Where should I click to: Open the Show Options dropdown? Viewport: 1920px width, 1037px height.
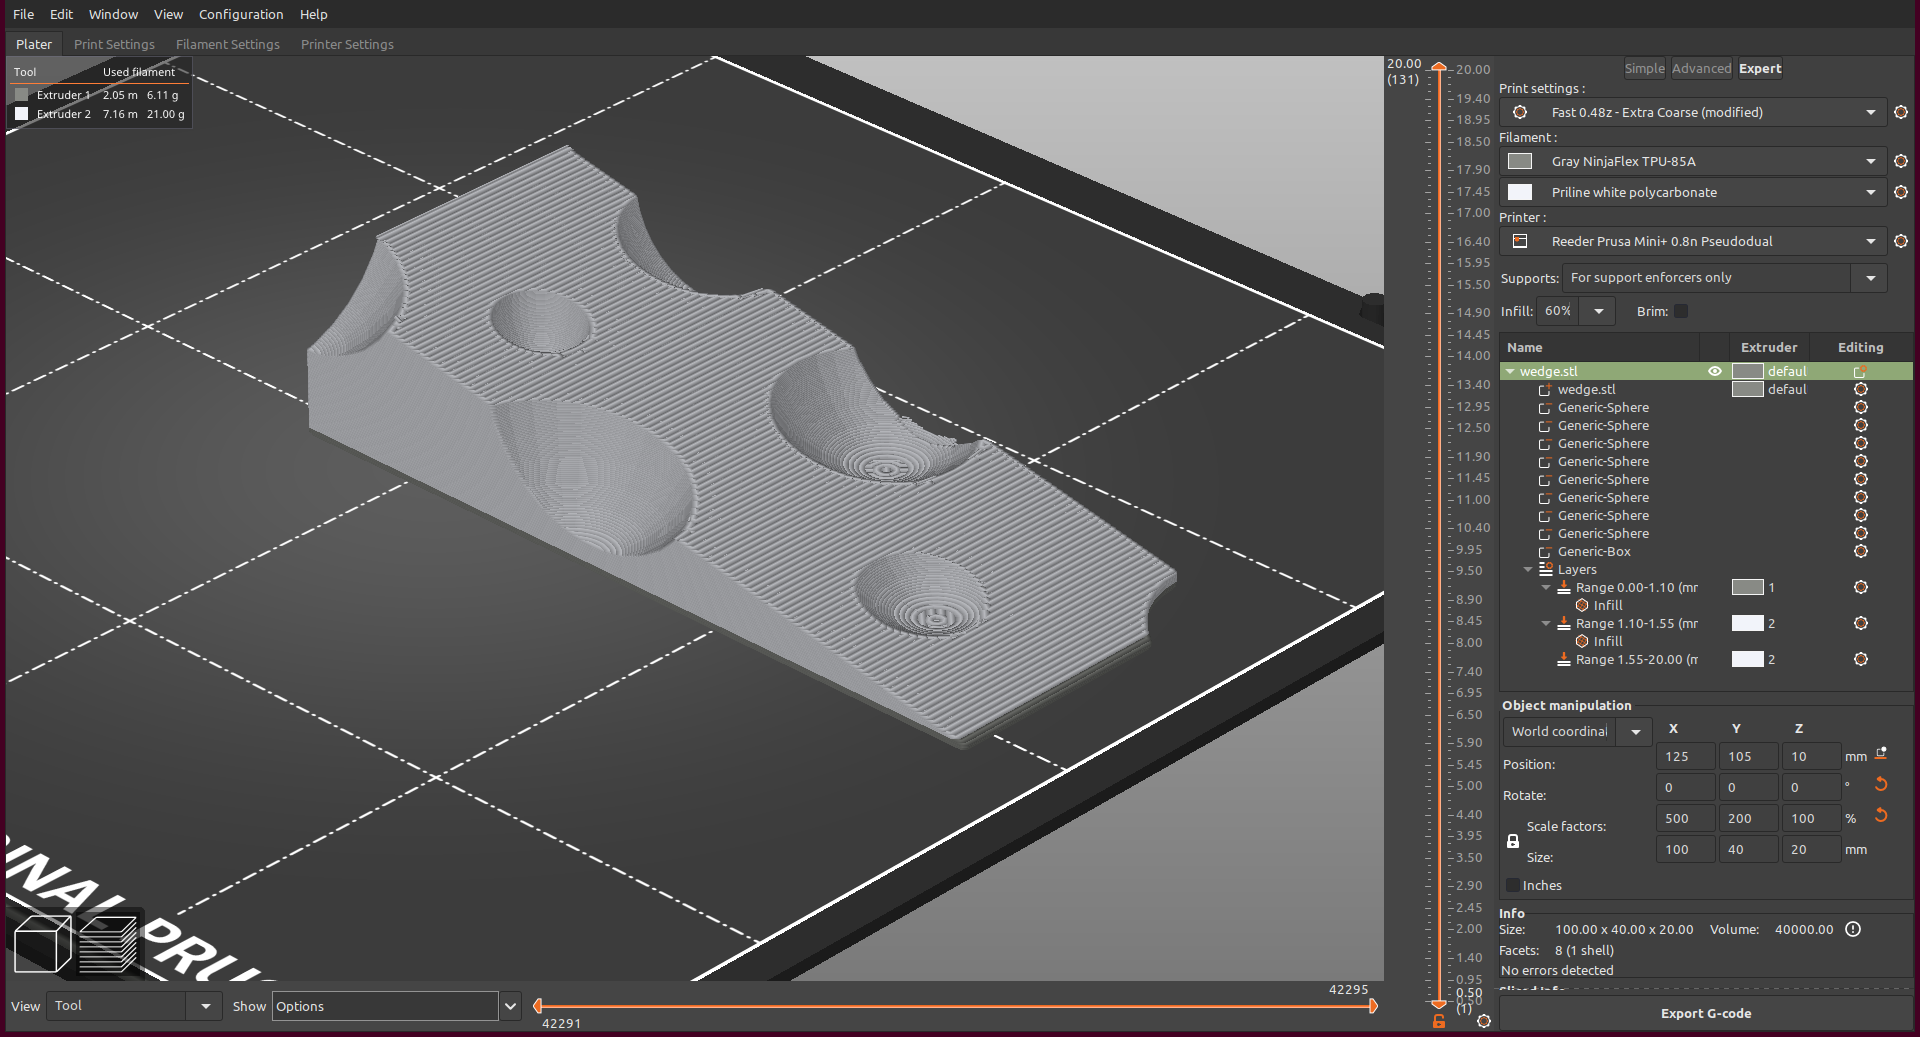click(510, 1006)
